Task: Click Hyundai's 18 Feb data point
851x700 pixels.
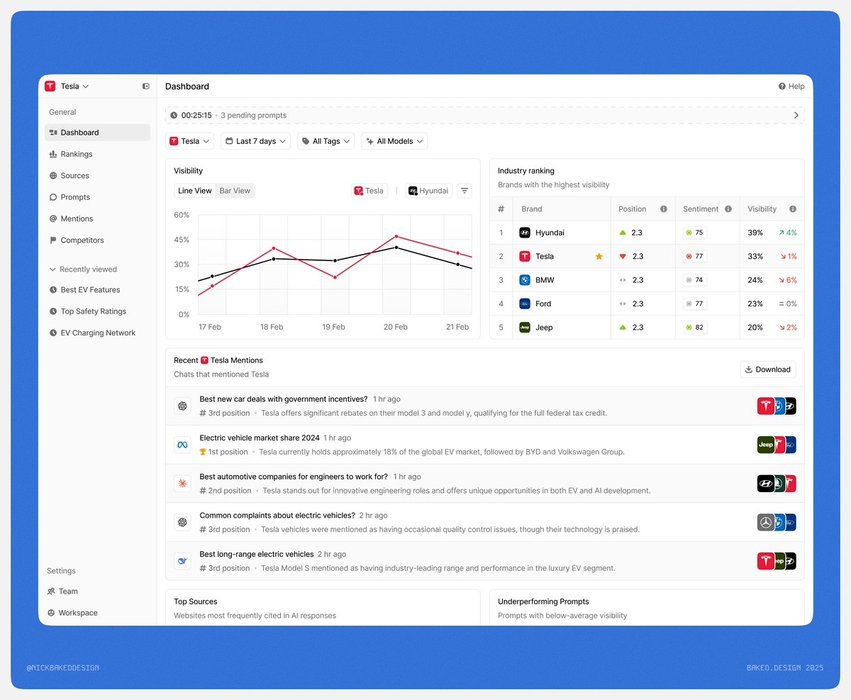Action: tap(274, 259)
